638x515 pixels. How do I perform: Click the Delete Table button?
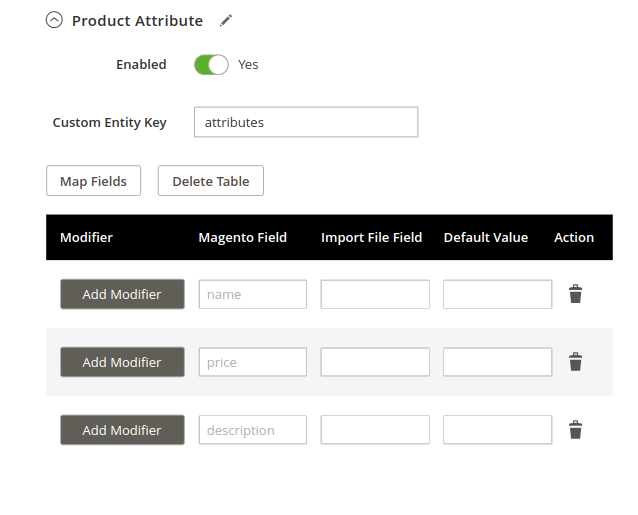pyautogui.click(x=211, y=181)
